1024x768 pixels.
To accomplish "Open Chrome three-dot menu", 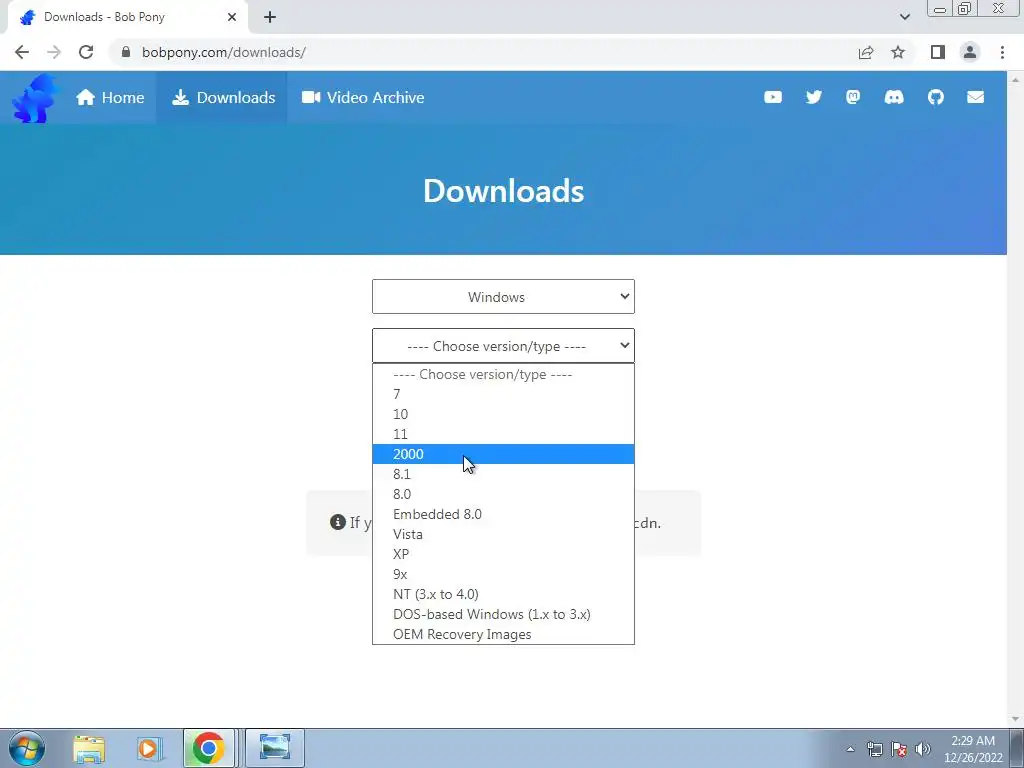I will point(1002,52).
